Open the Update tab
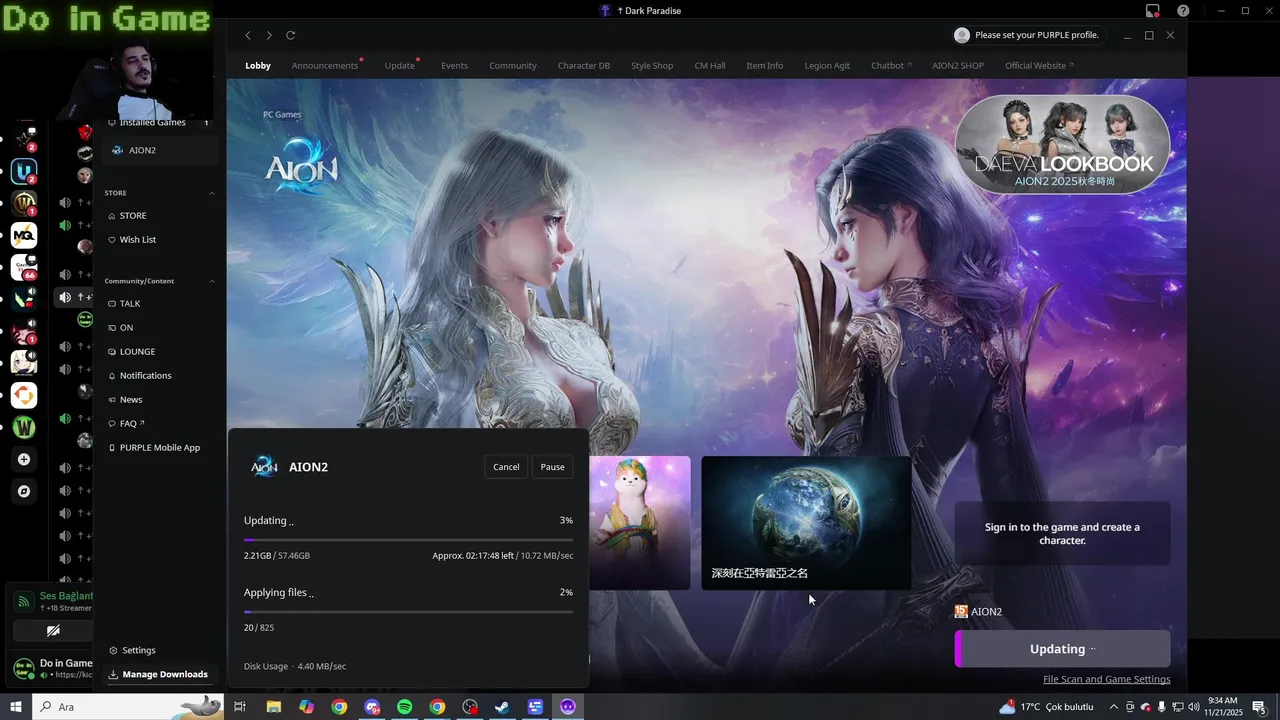 pos(399,66)
